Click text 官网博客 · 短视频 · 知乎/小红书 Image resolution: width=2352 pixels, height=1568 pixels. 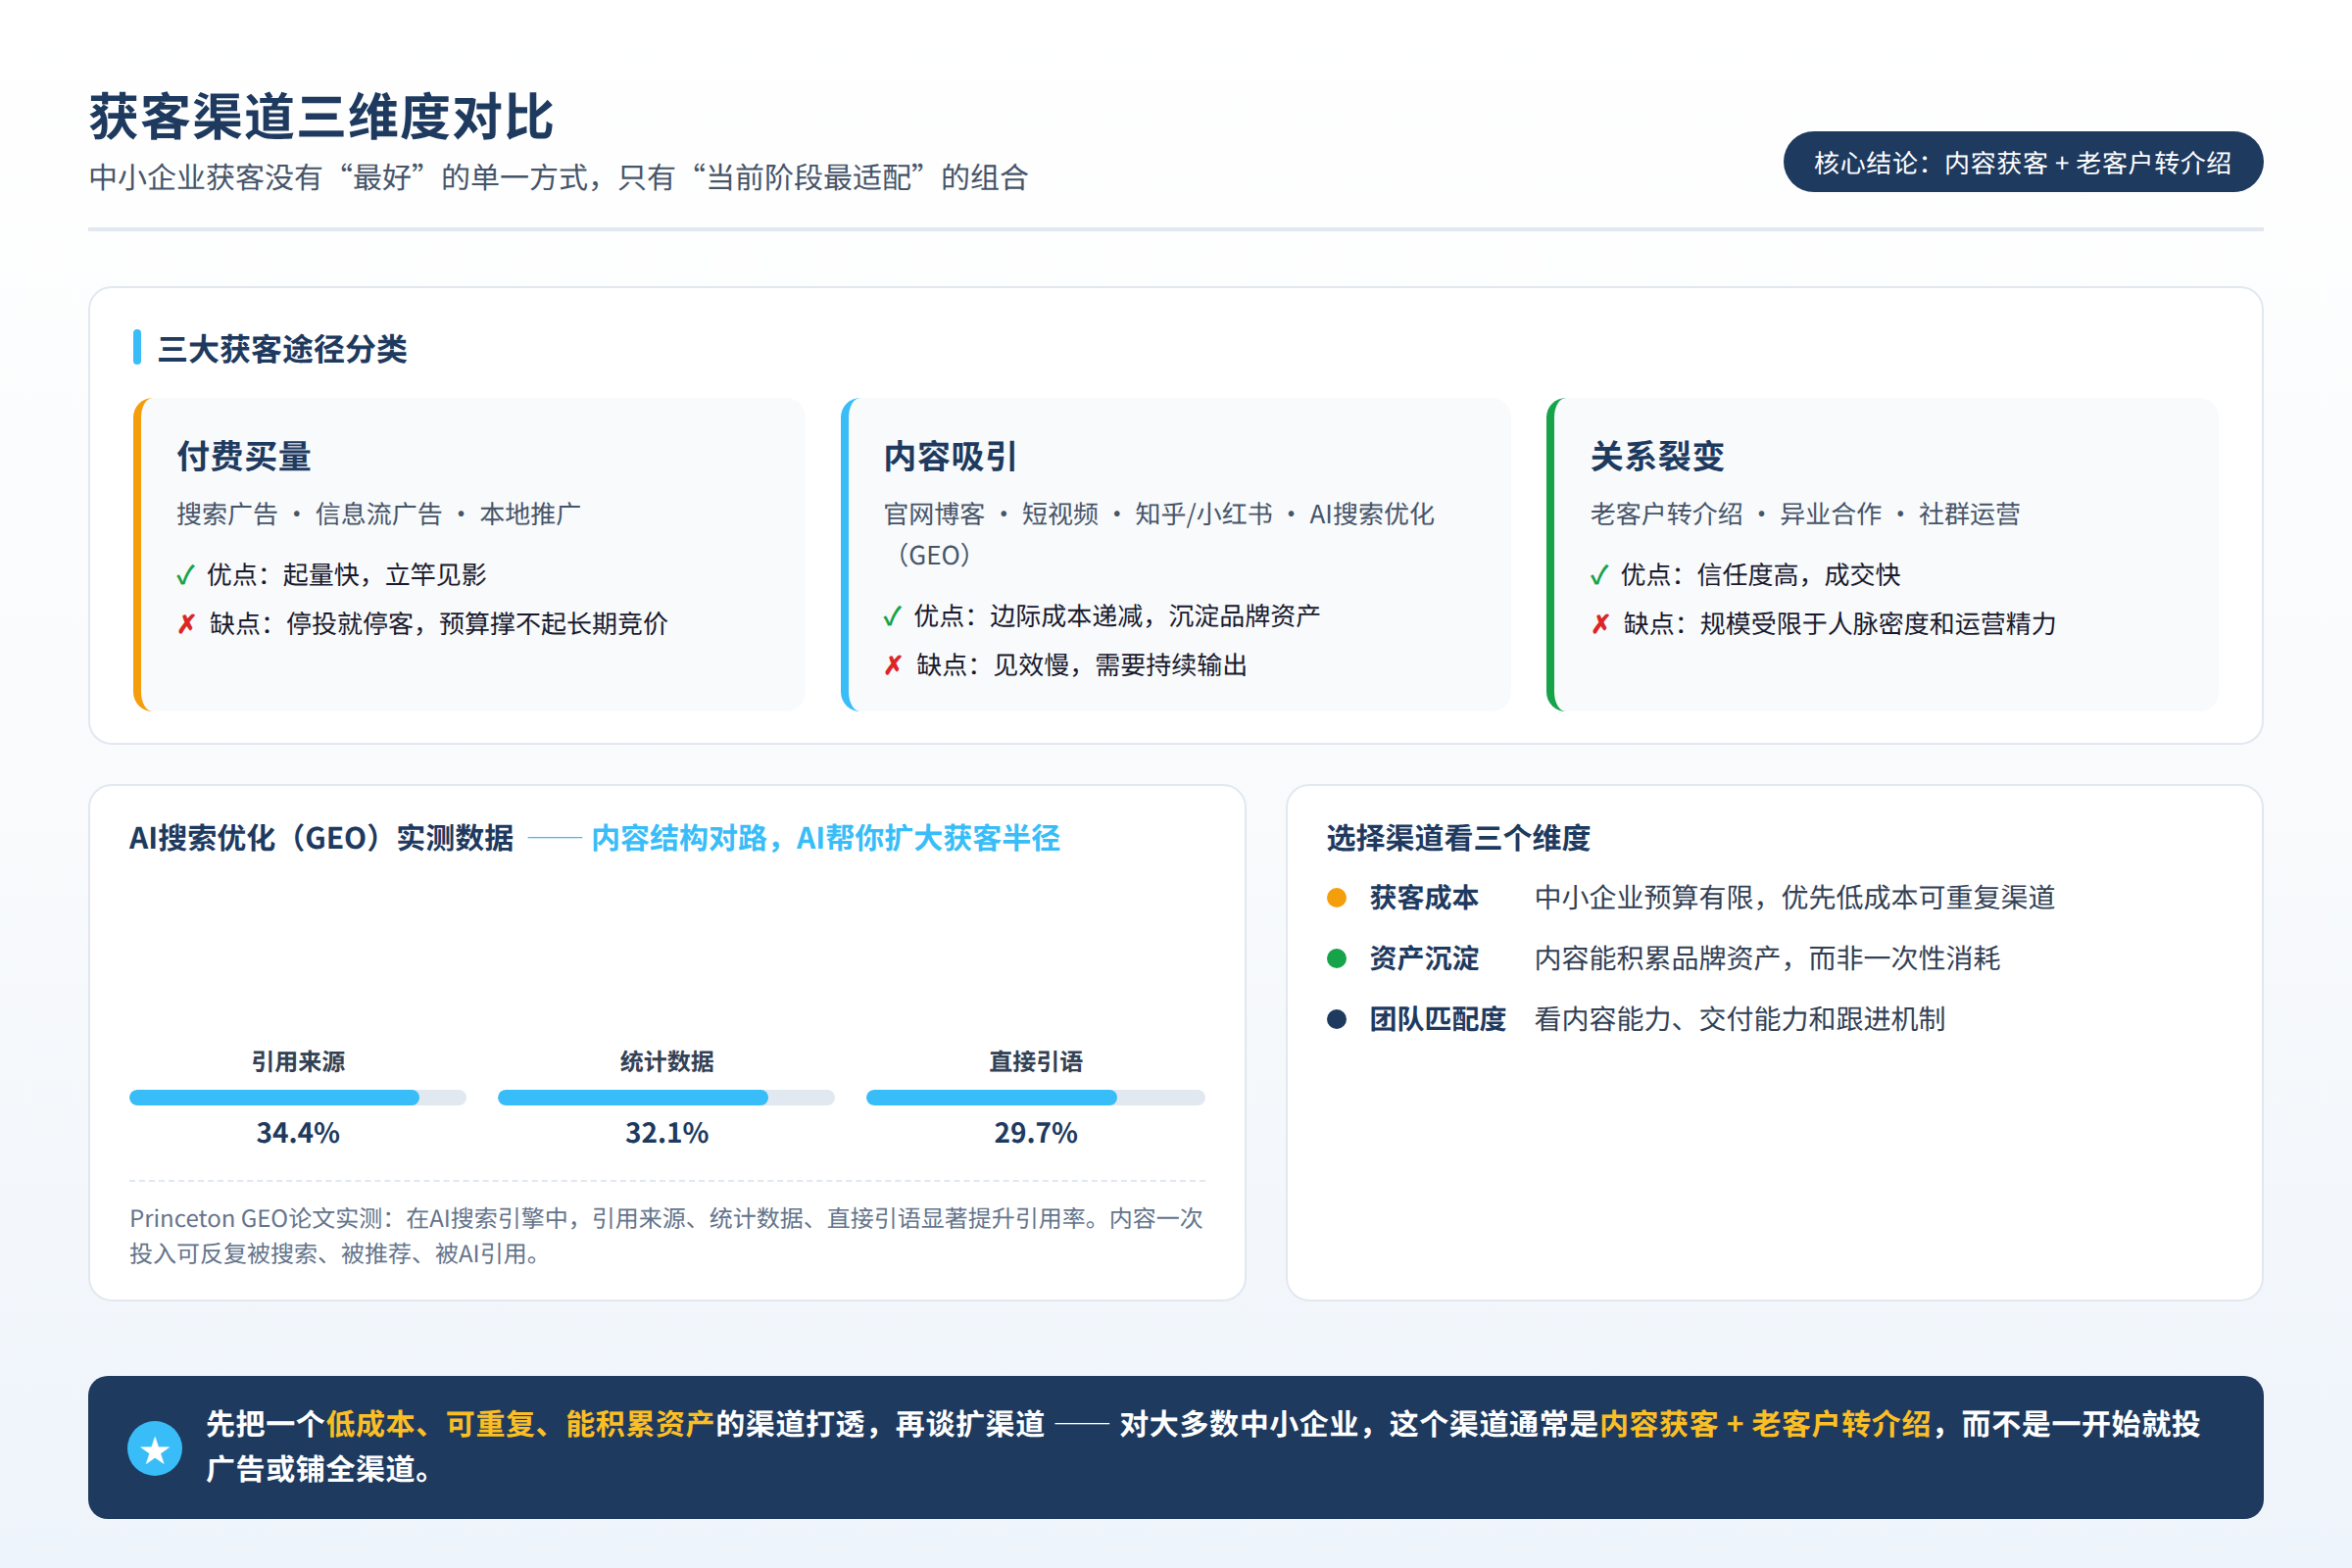(x=1078, y=514)
